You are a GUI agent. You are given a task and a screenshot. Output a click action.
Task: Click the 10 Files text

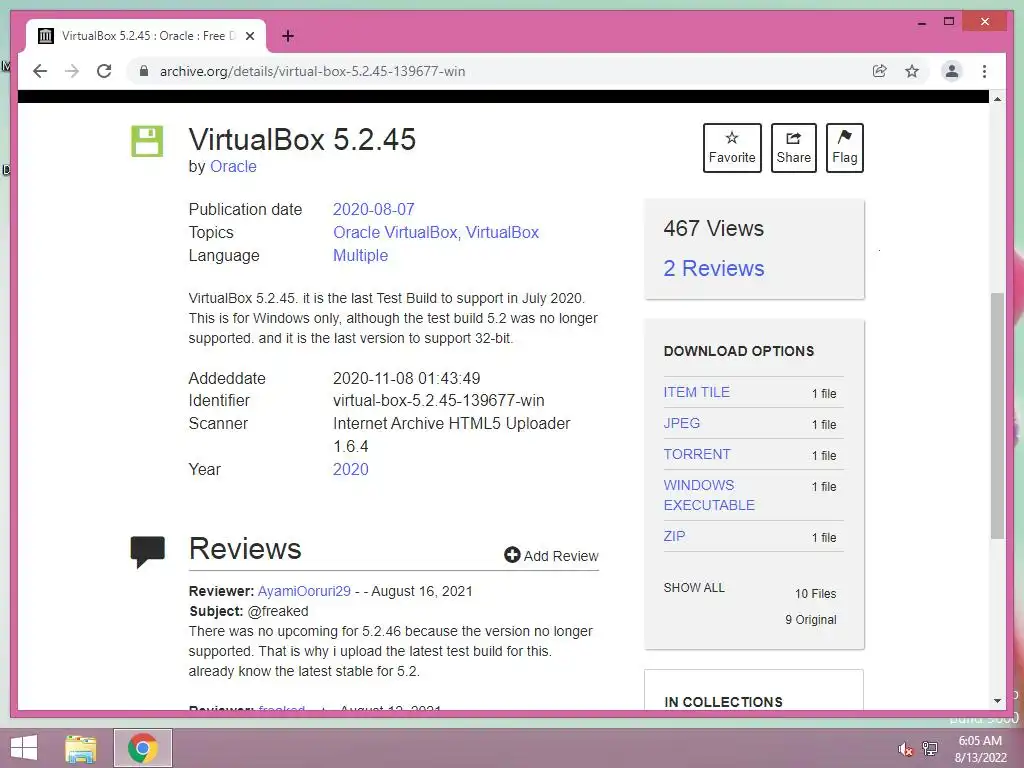pos(816,594)
